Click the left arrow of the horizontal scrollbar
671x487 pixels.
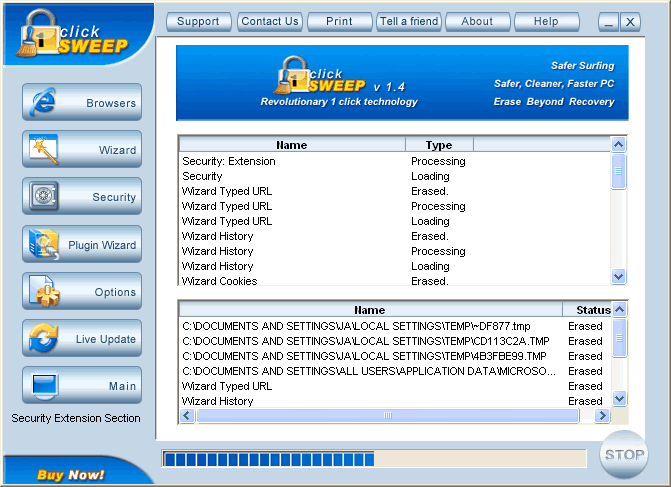point(187,416)
